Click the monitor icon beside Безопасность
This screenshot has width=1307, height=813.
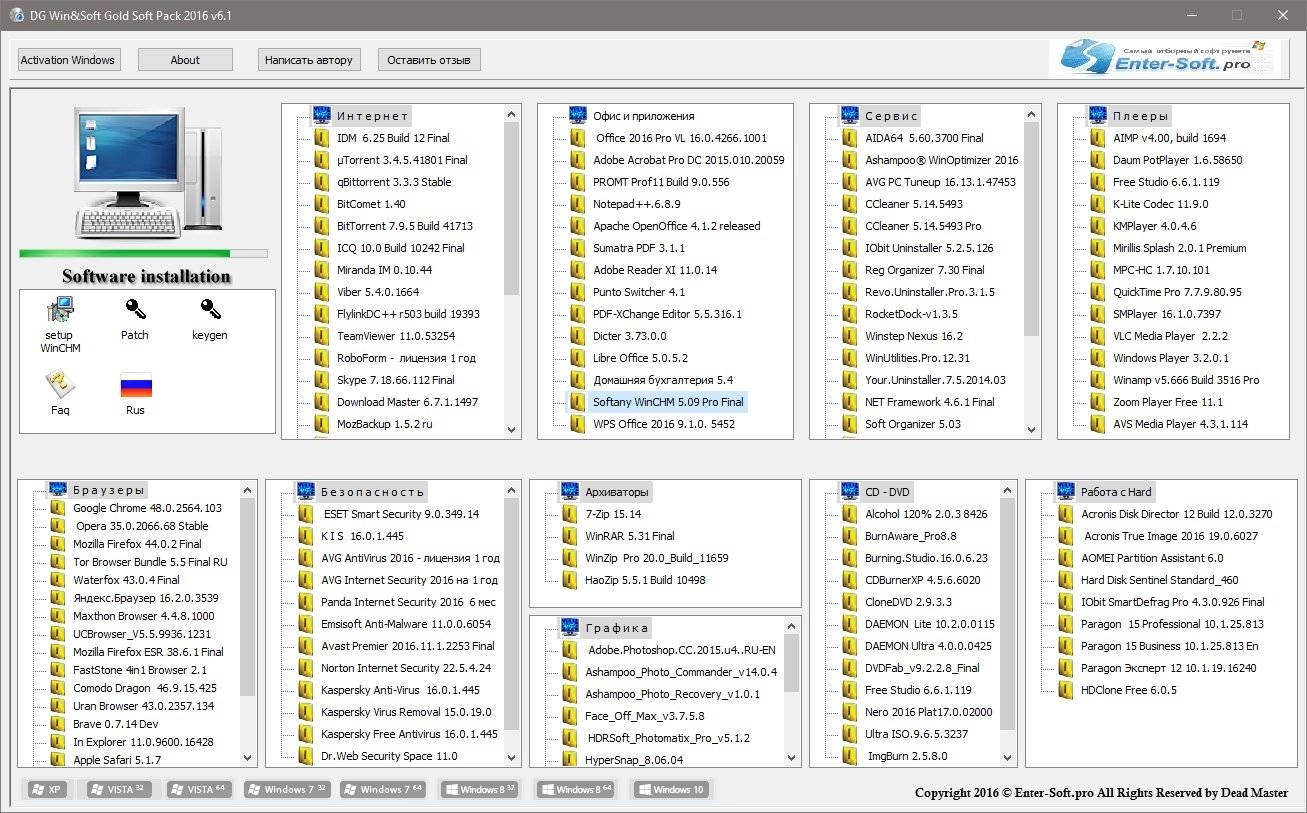[x=306, y=491]
